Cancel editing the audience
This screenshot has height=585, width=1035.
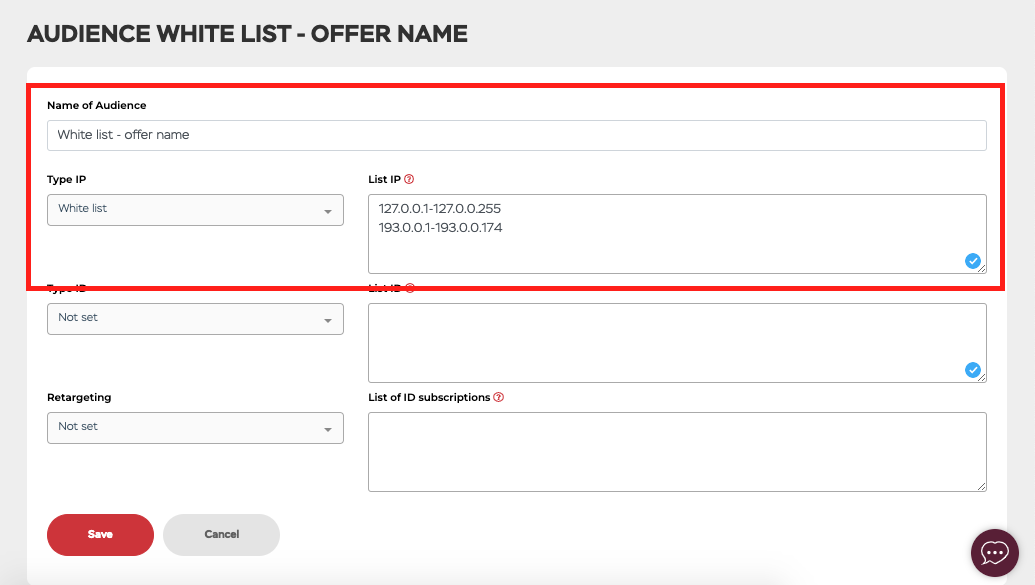click(x=221, y=535)
